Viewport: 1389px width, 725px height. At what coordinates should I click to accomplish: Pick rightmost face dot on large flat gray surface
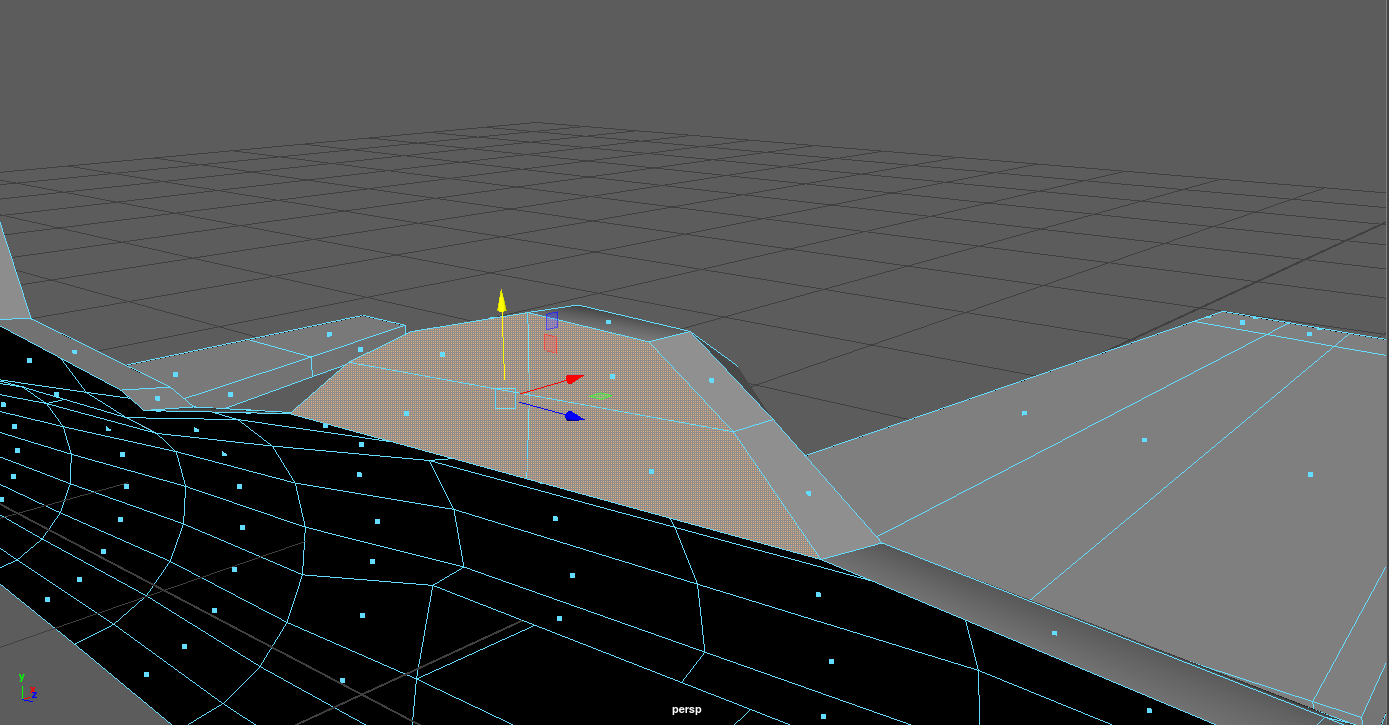pos(1310,474)
